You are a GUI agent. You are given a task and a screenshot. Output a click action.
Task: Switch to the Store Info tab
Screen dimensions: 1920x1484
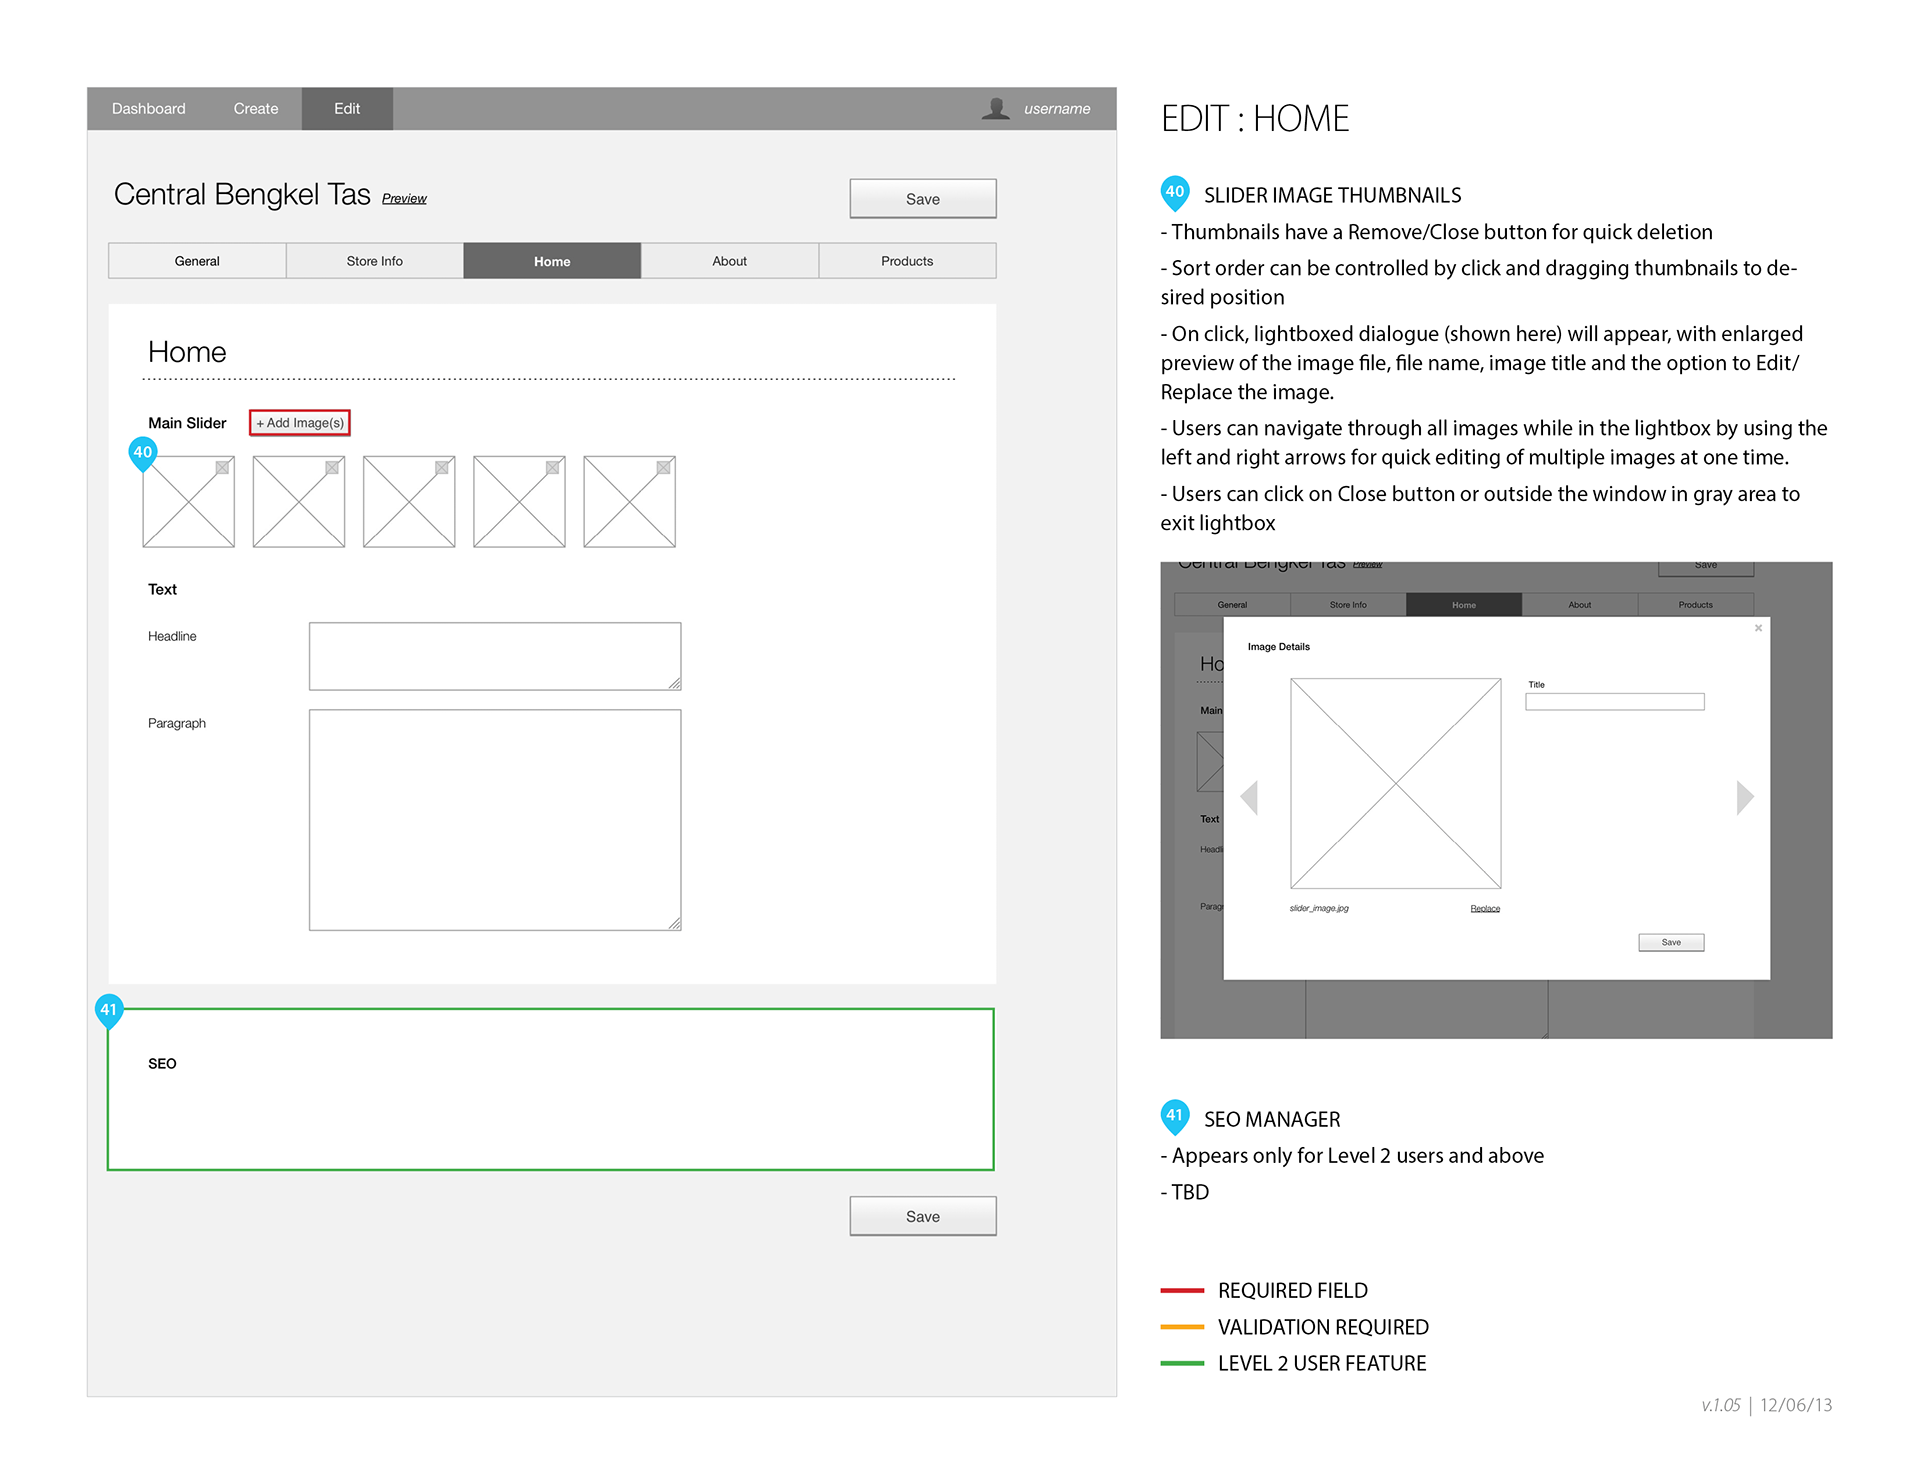click(374, 261)
